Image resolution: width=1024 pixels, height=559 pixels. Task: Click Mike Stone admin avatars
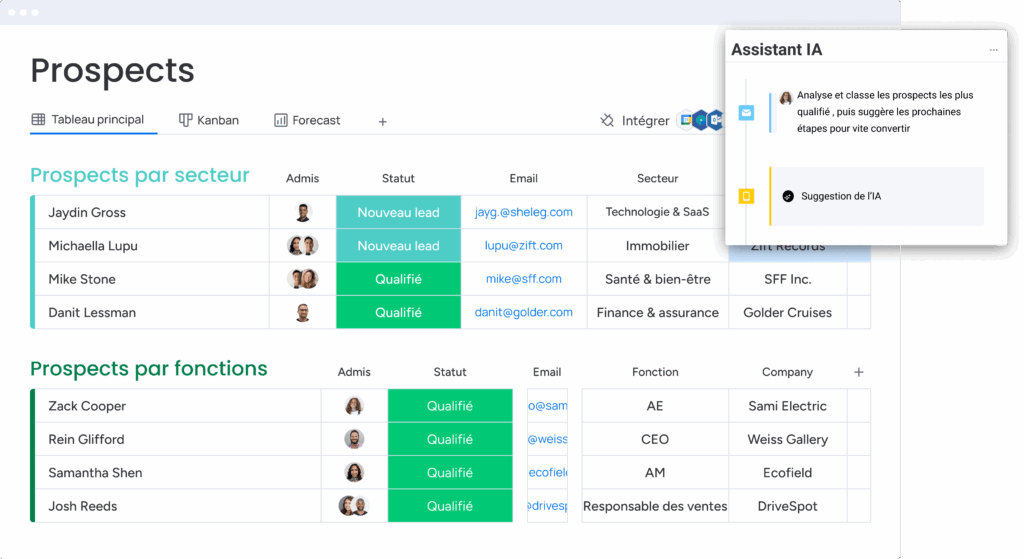[302, 279]
